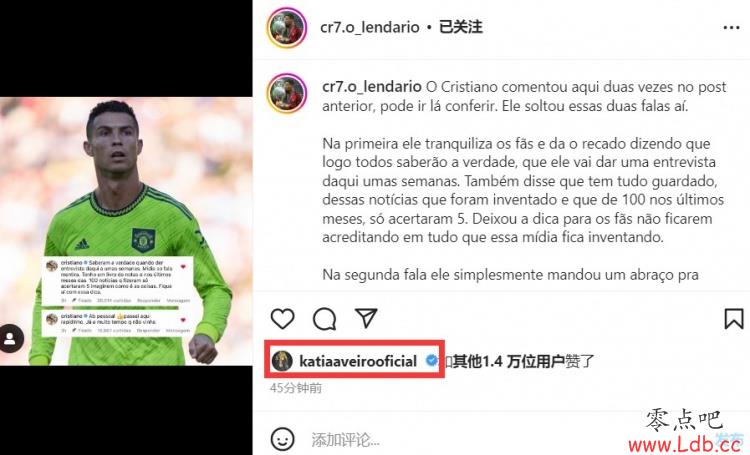
Task: Open the katiaaveirooficial profile link
Action: point(358,361)
